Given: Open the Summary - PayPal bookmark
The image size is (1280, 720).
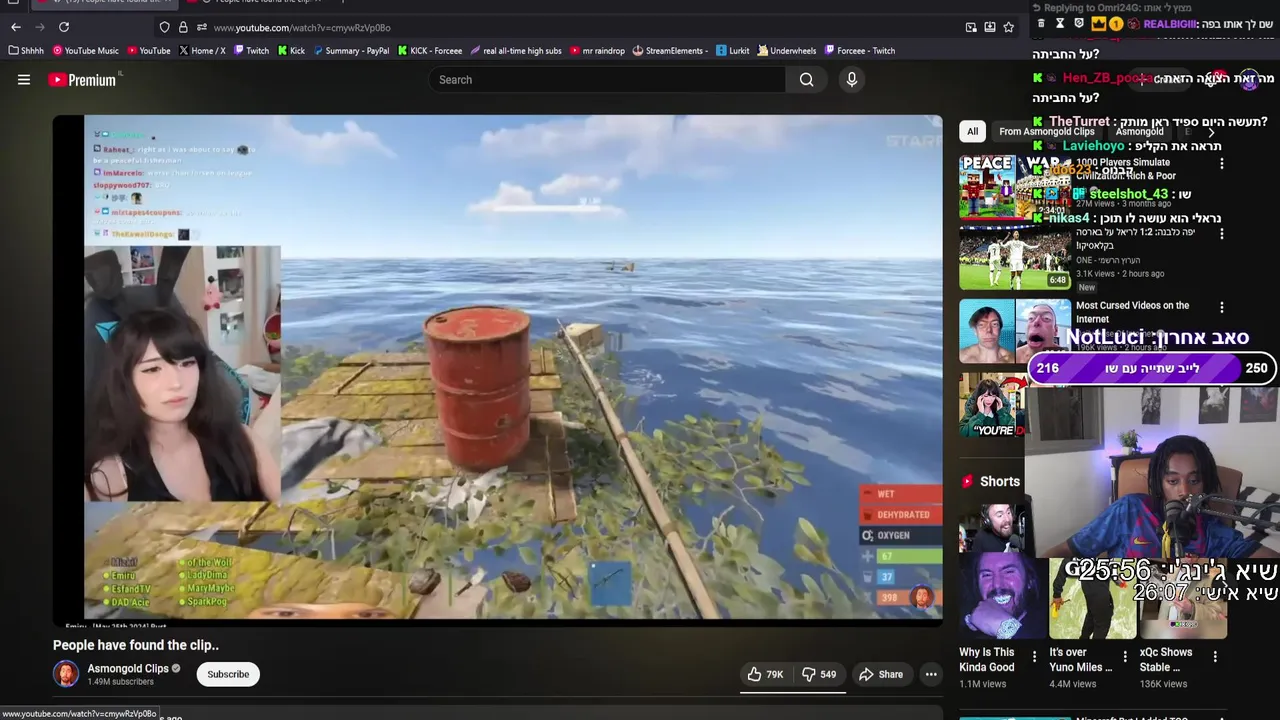Looking at the screenshot, I should pos(351,50).
